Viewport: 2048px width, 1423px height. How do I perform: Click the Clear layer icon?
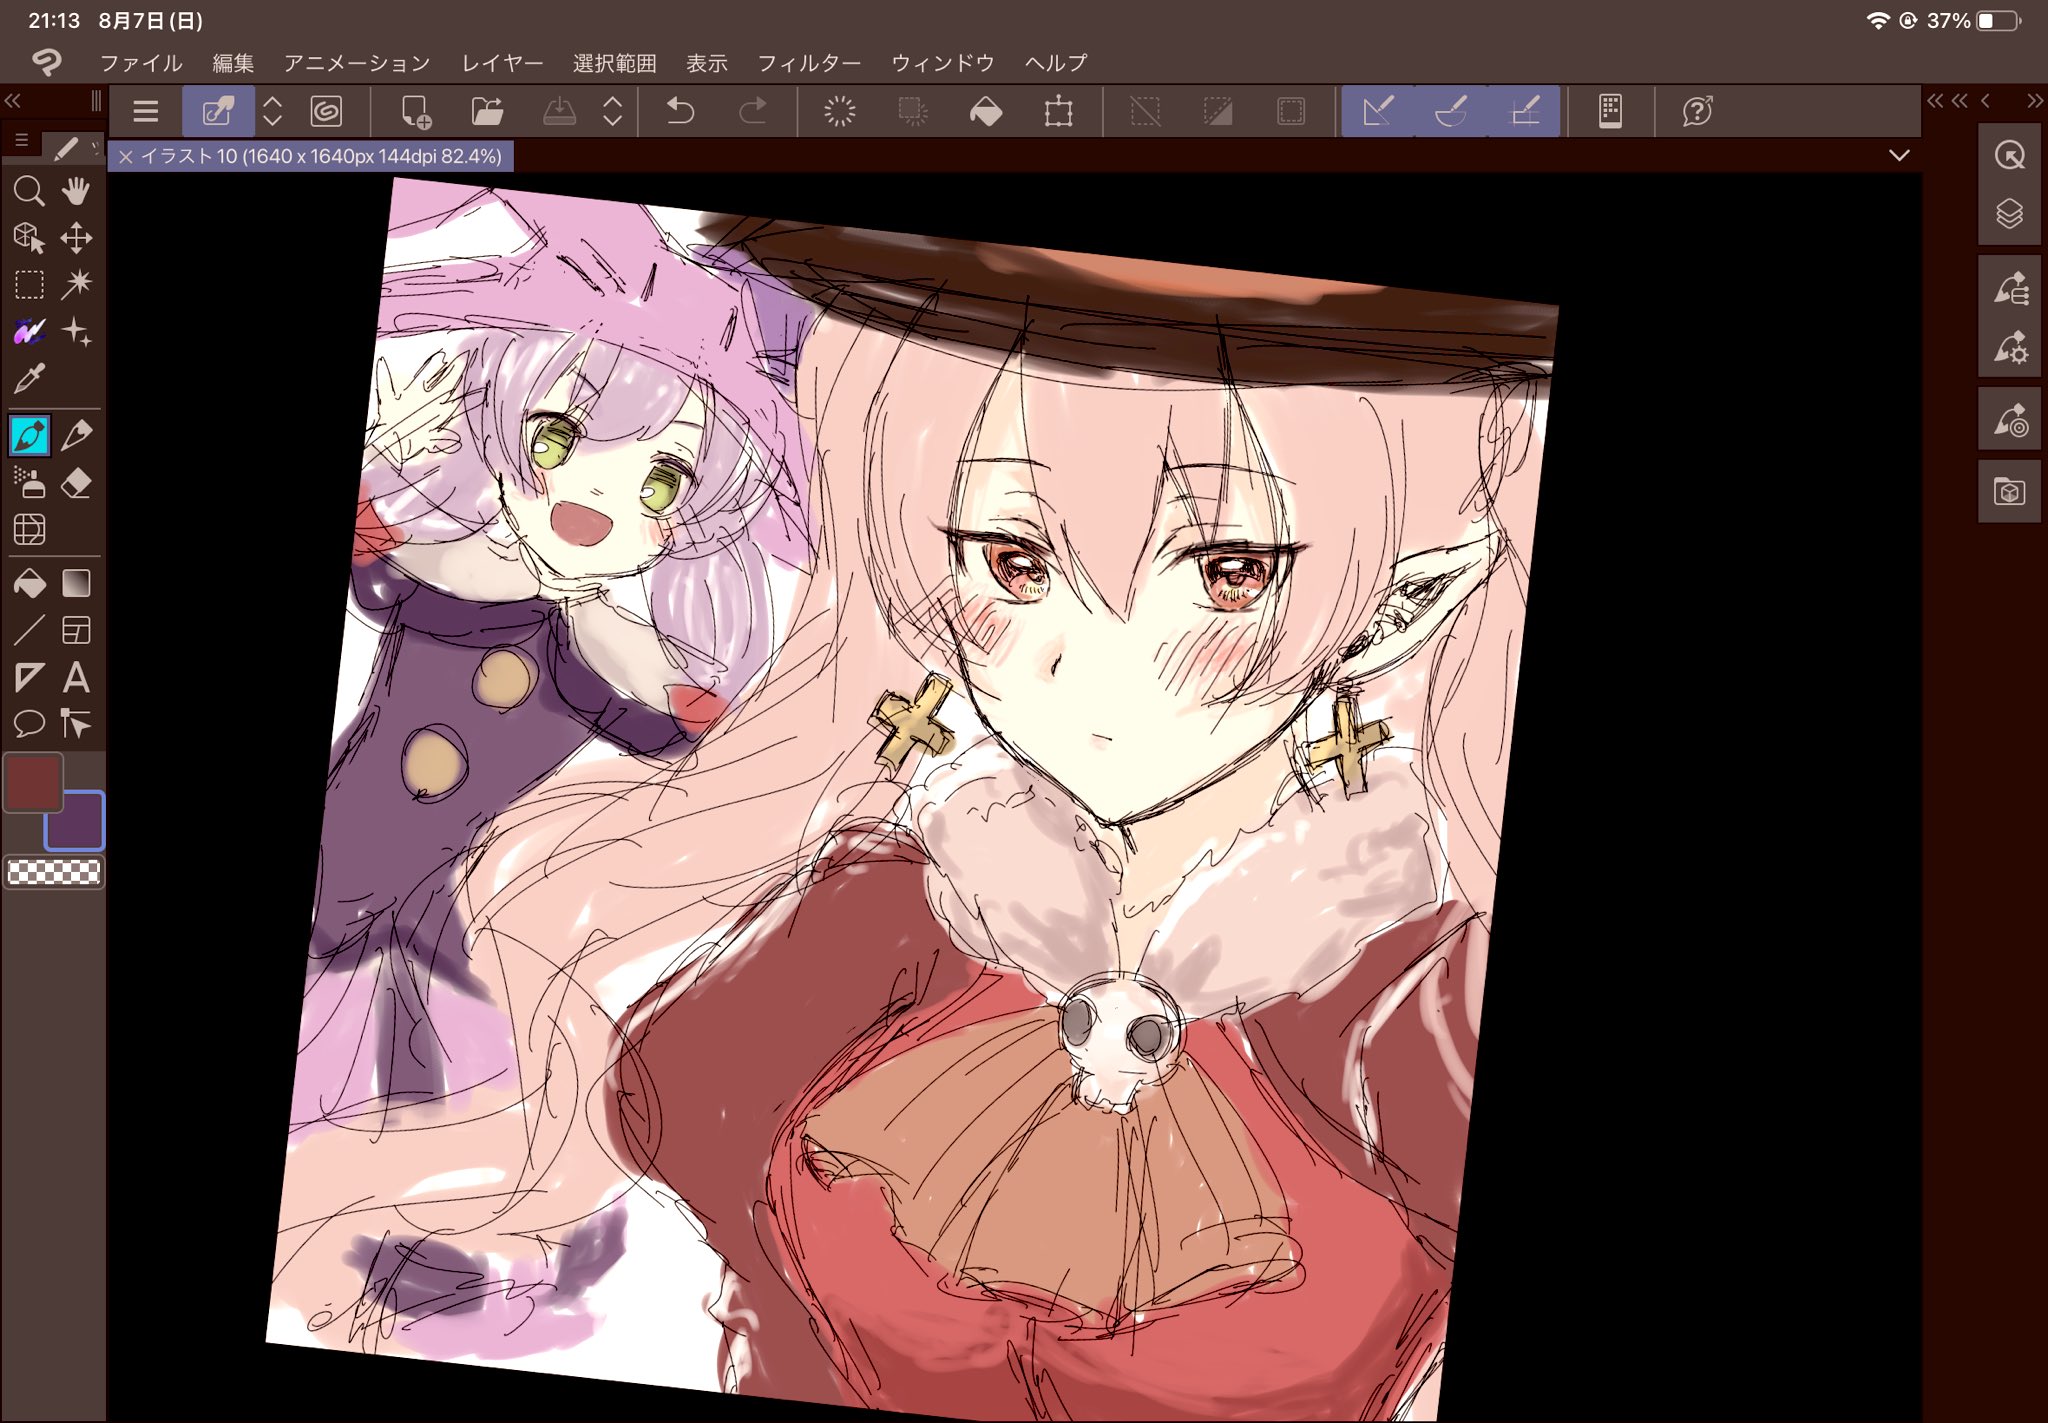[840, 111]
